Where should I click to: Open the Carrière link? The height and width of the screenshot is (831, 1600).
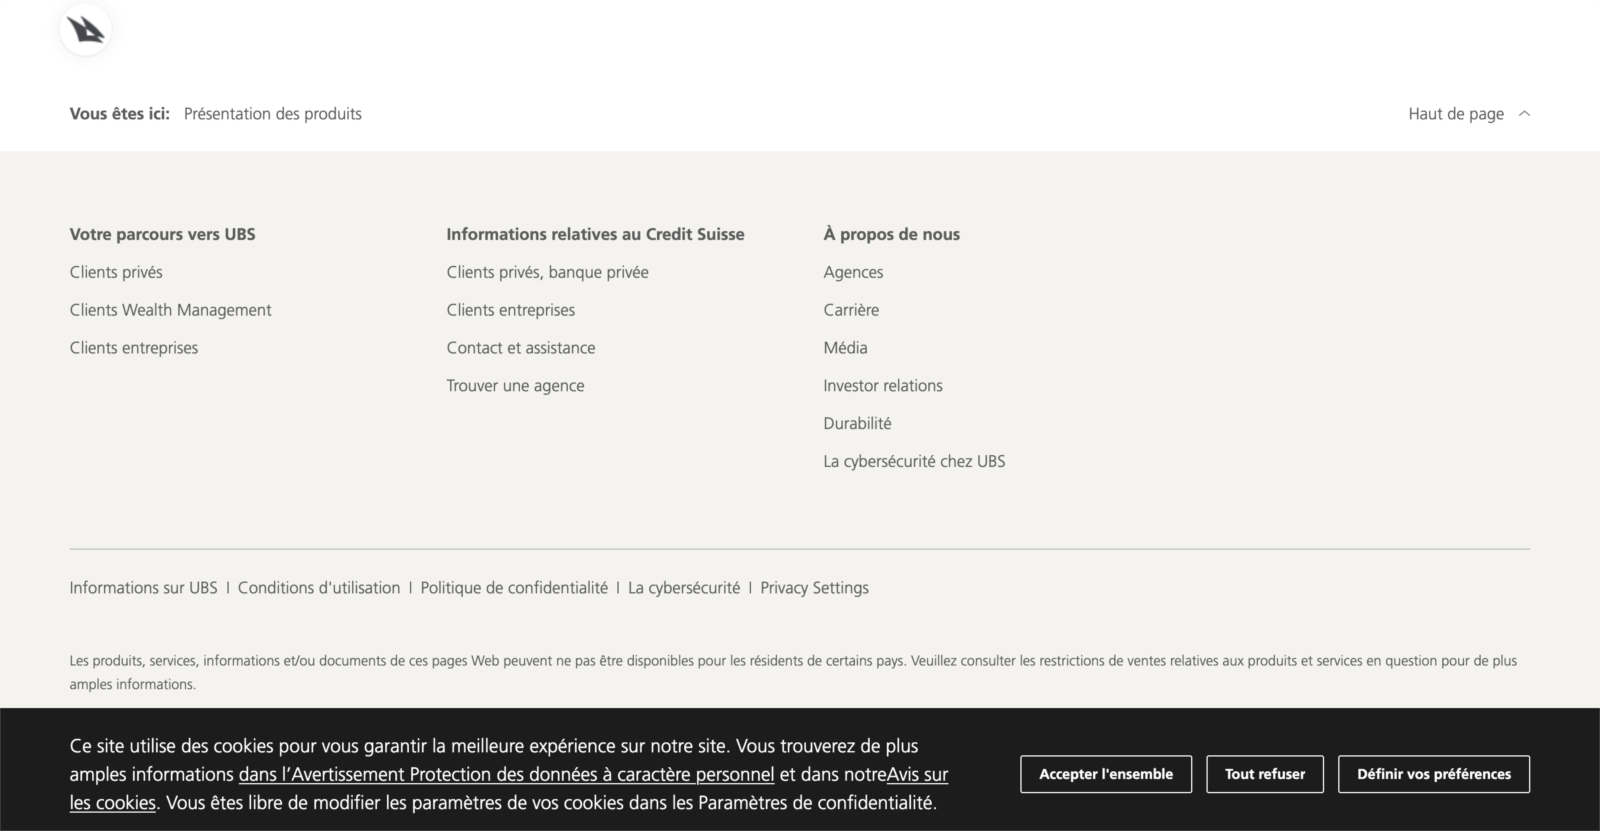851,310
